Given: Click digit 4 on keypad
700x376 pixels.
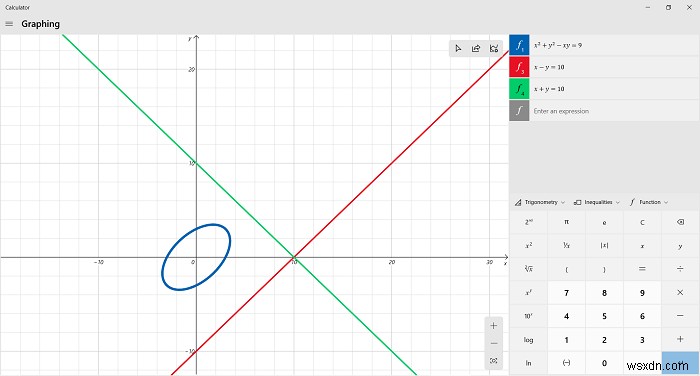Looking at the screenshot, I should [567, 316].
